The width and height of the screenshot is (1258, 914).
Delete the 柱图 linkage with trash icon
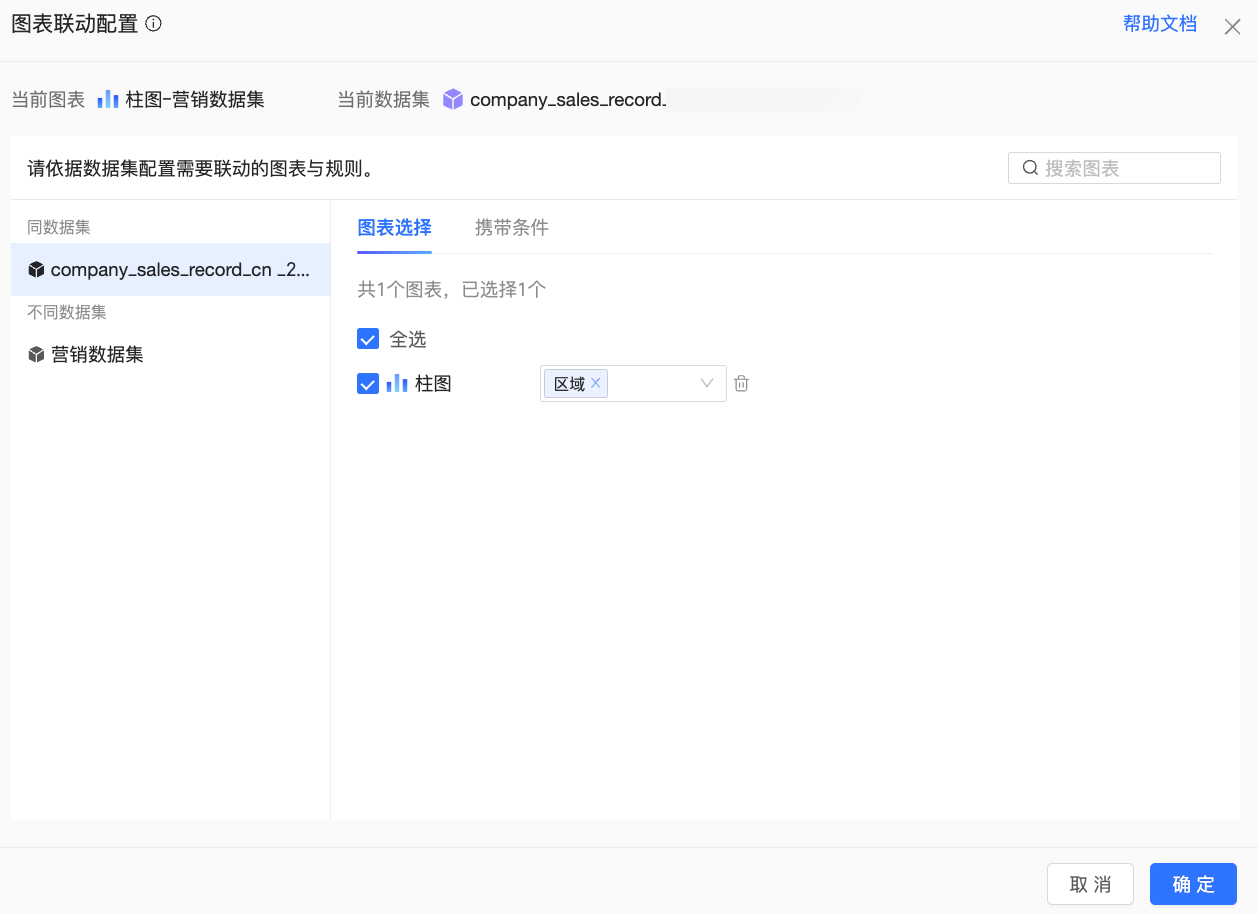[x=741, y=383]
